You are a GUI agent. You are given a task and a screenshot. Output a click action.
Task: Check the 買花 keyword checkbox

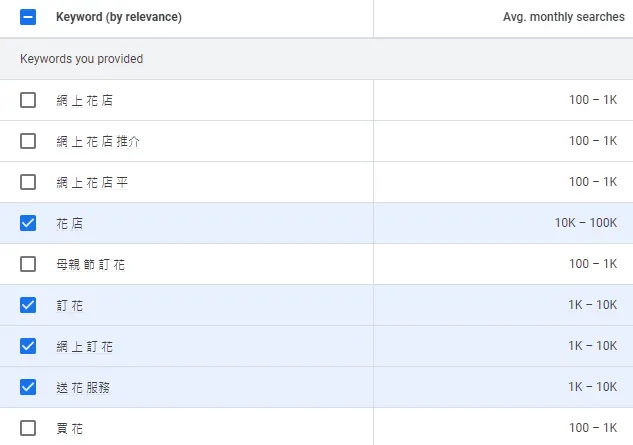click(x=28, y=428)
